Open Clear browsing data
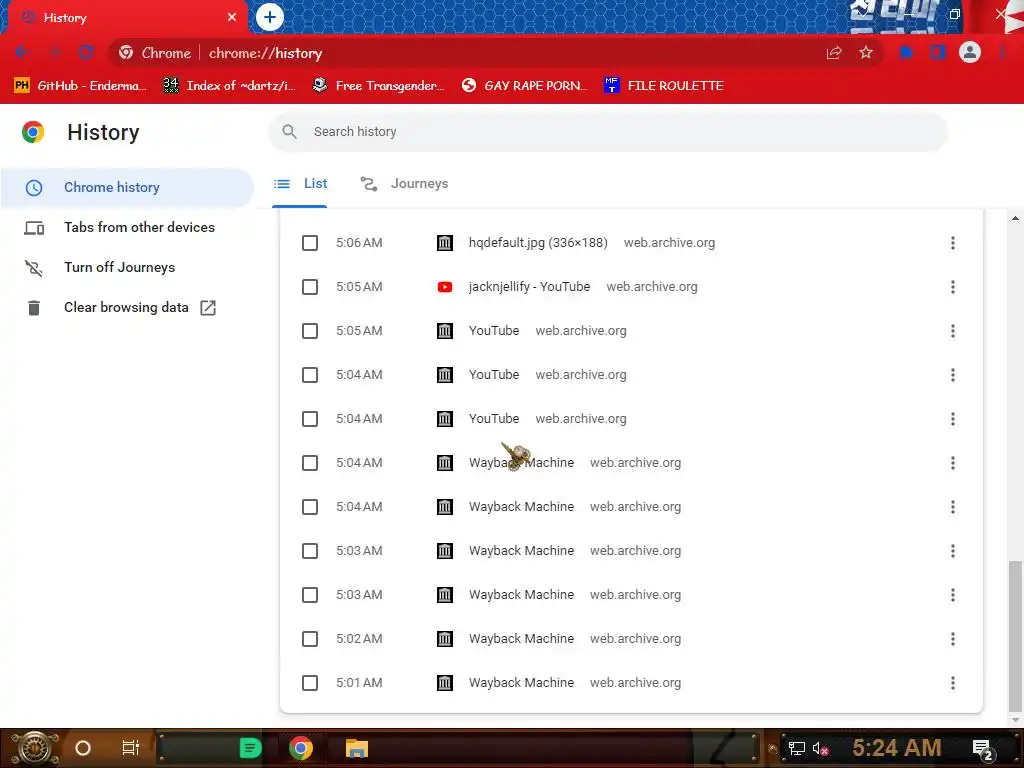This screenshot has width=1024, height=768. pos(127,308)
